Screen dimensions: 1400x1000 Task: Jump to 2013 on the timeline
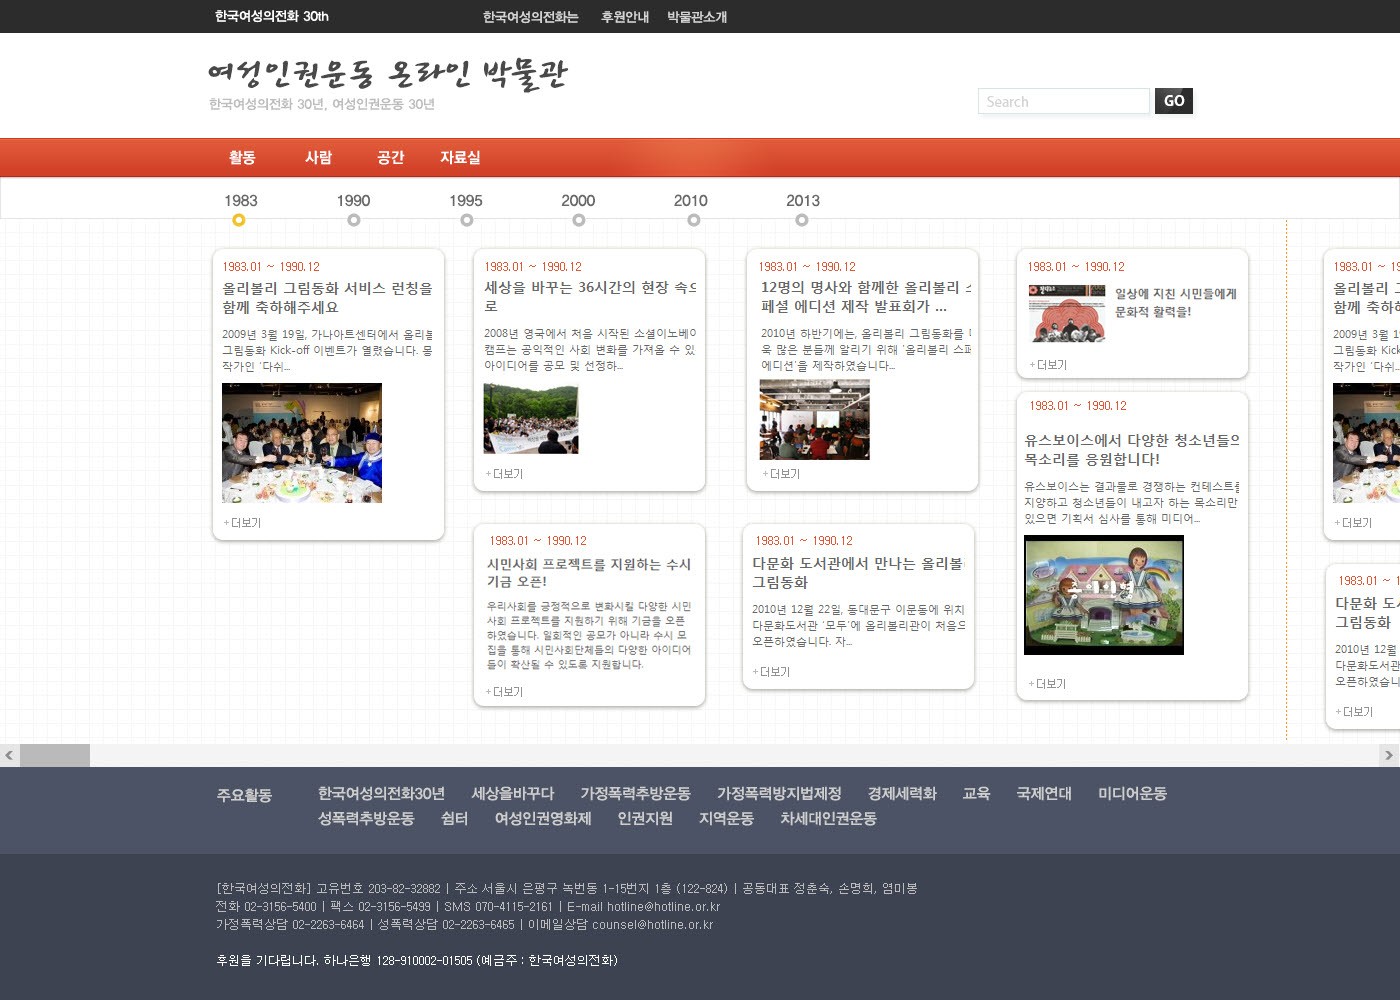click(804, 220)
